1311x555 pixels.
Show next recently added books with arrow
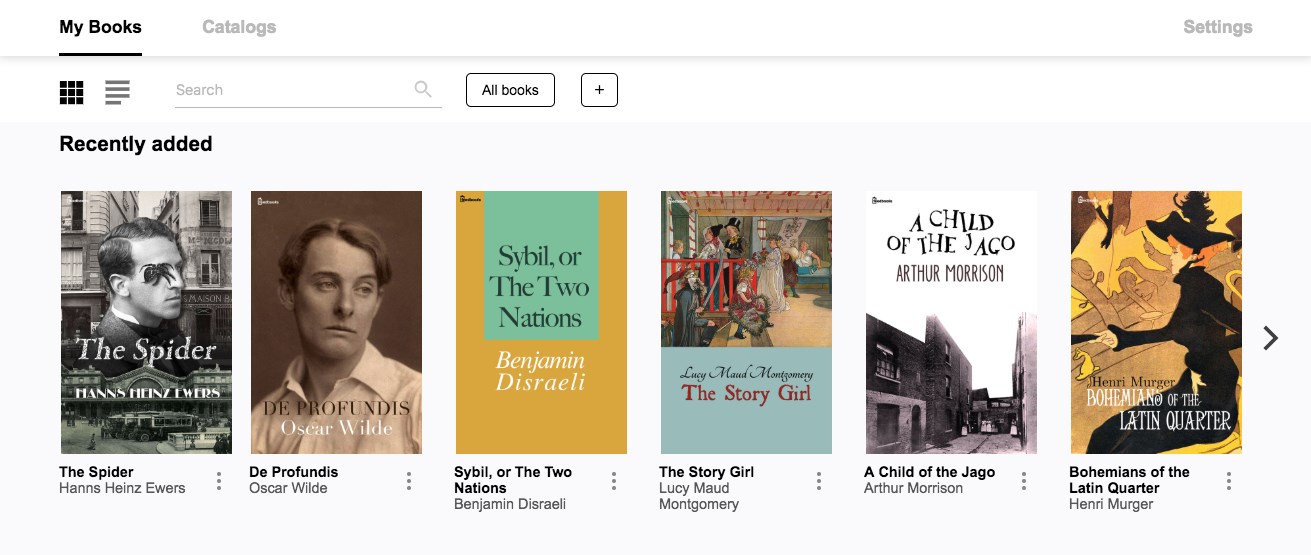1270,338
